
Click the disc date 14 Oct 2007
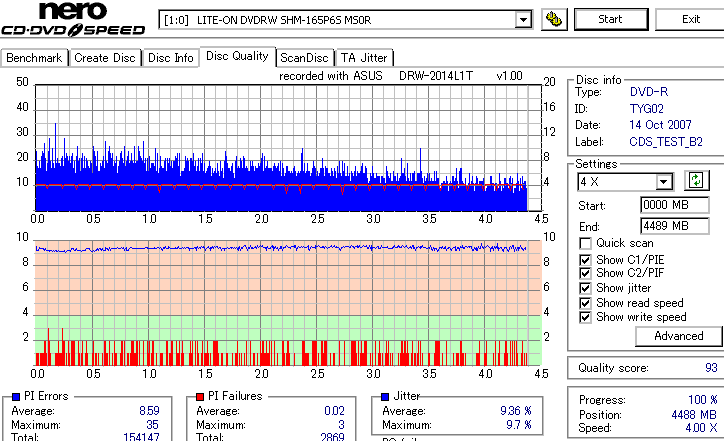[660, 125]
